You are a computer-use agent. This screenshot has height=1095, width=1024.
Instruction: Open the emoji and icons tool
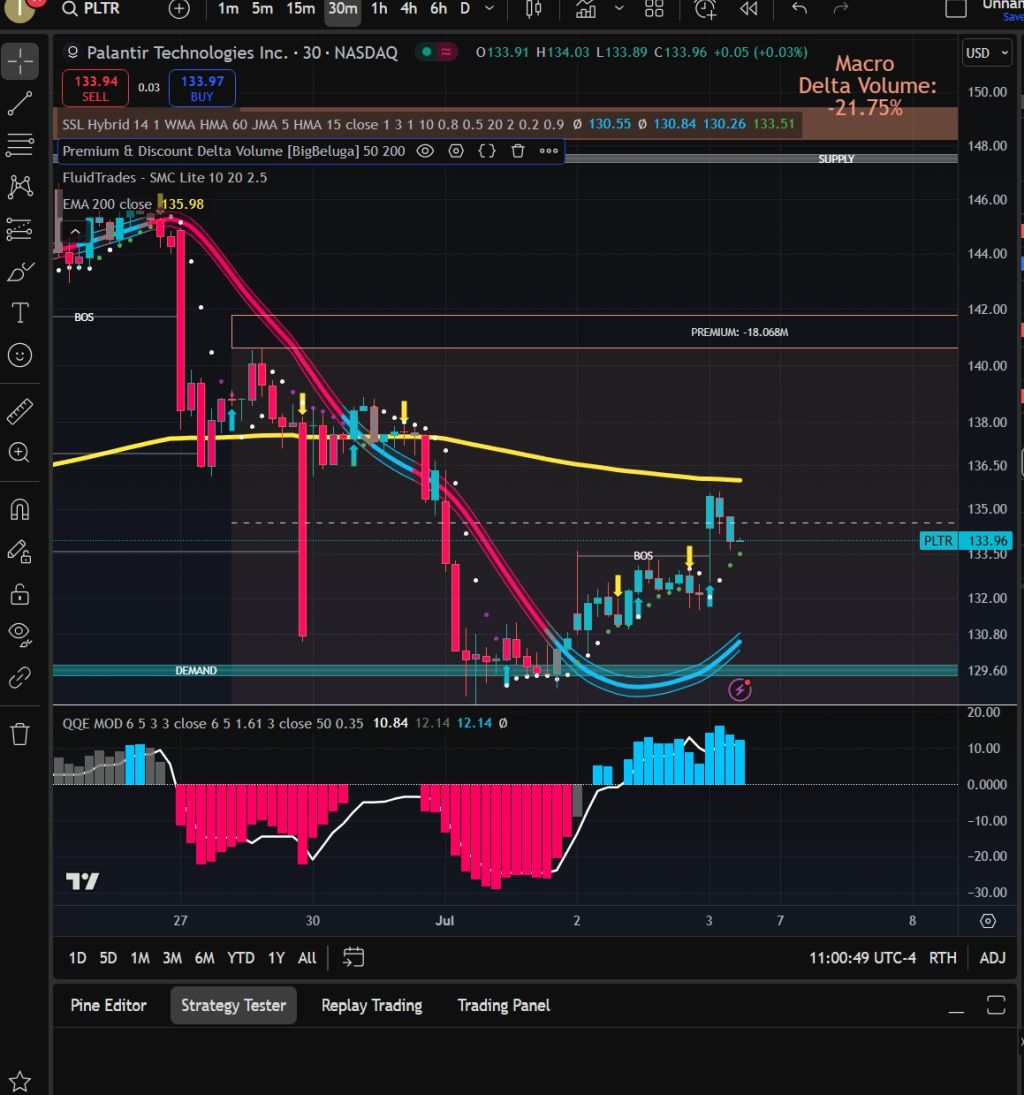click(20, 355)
